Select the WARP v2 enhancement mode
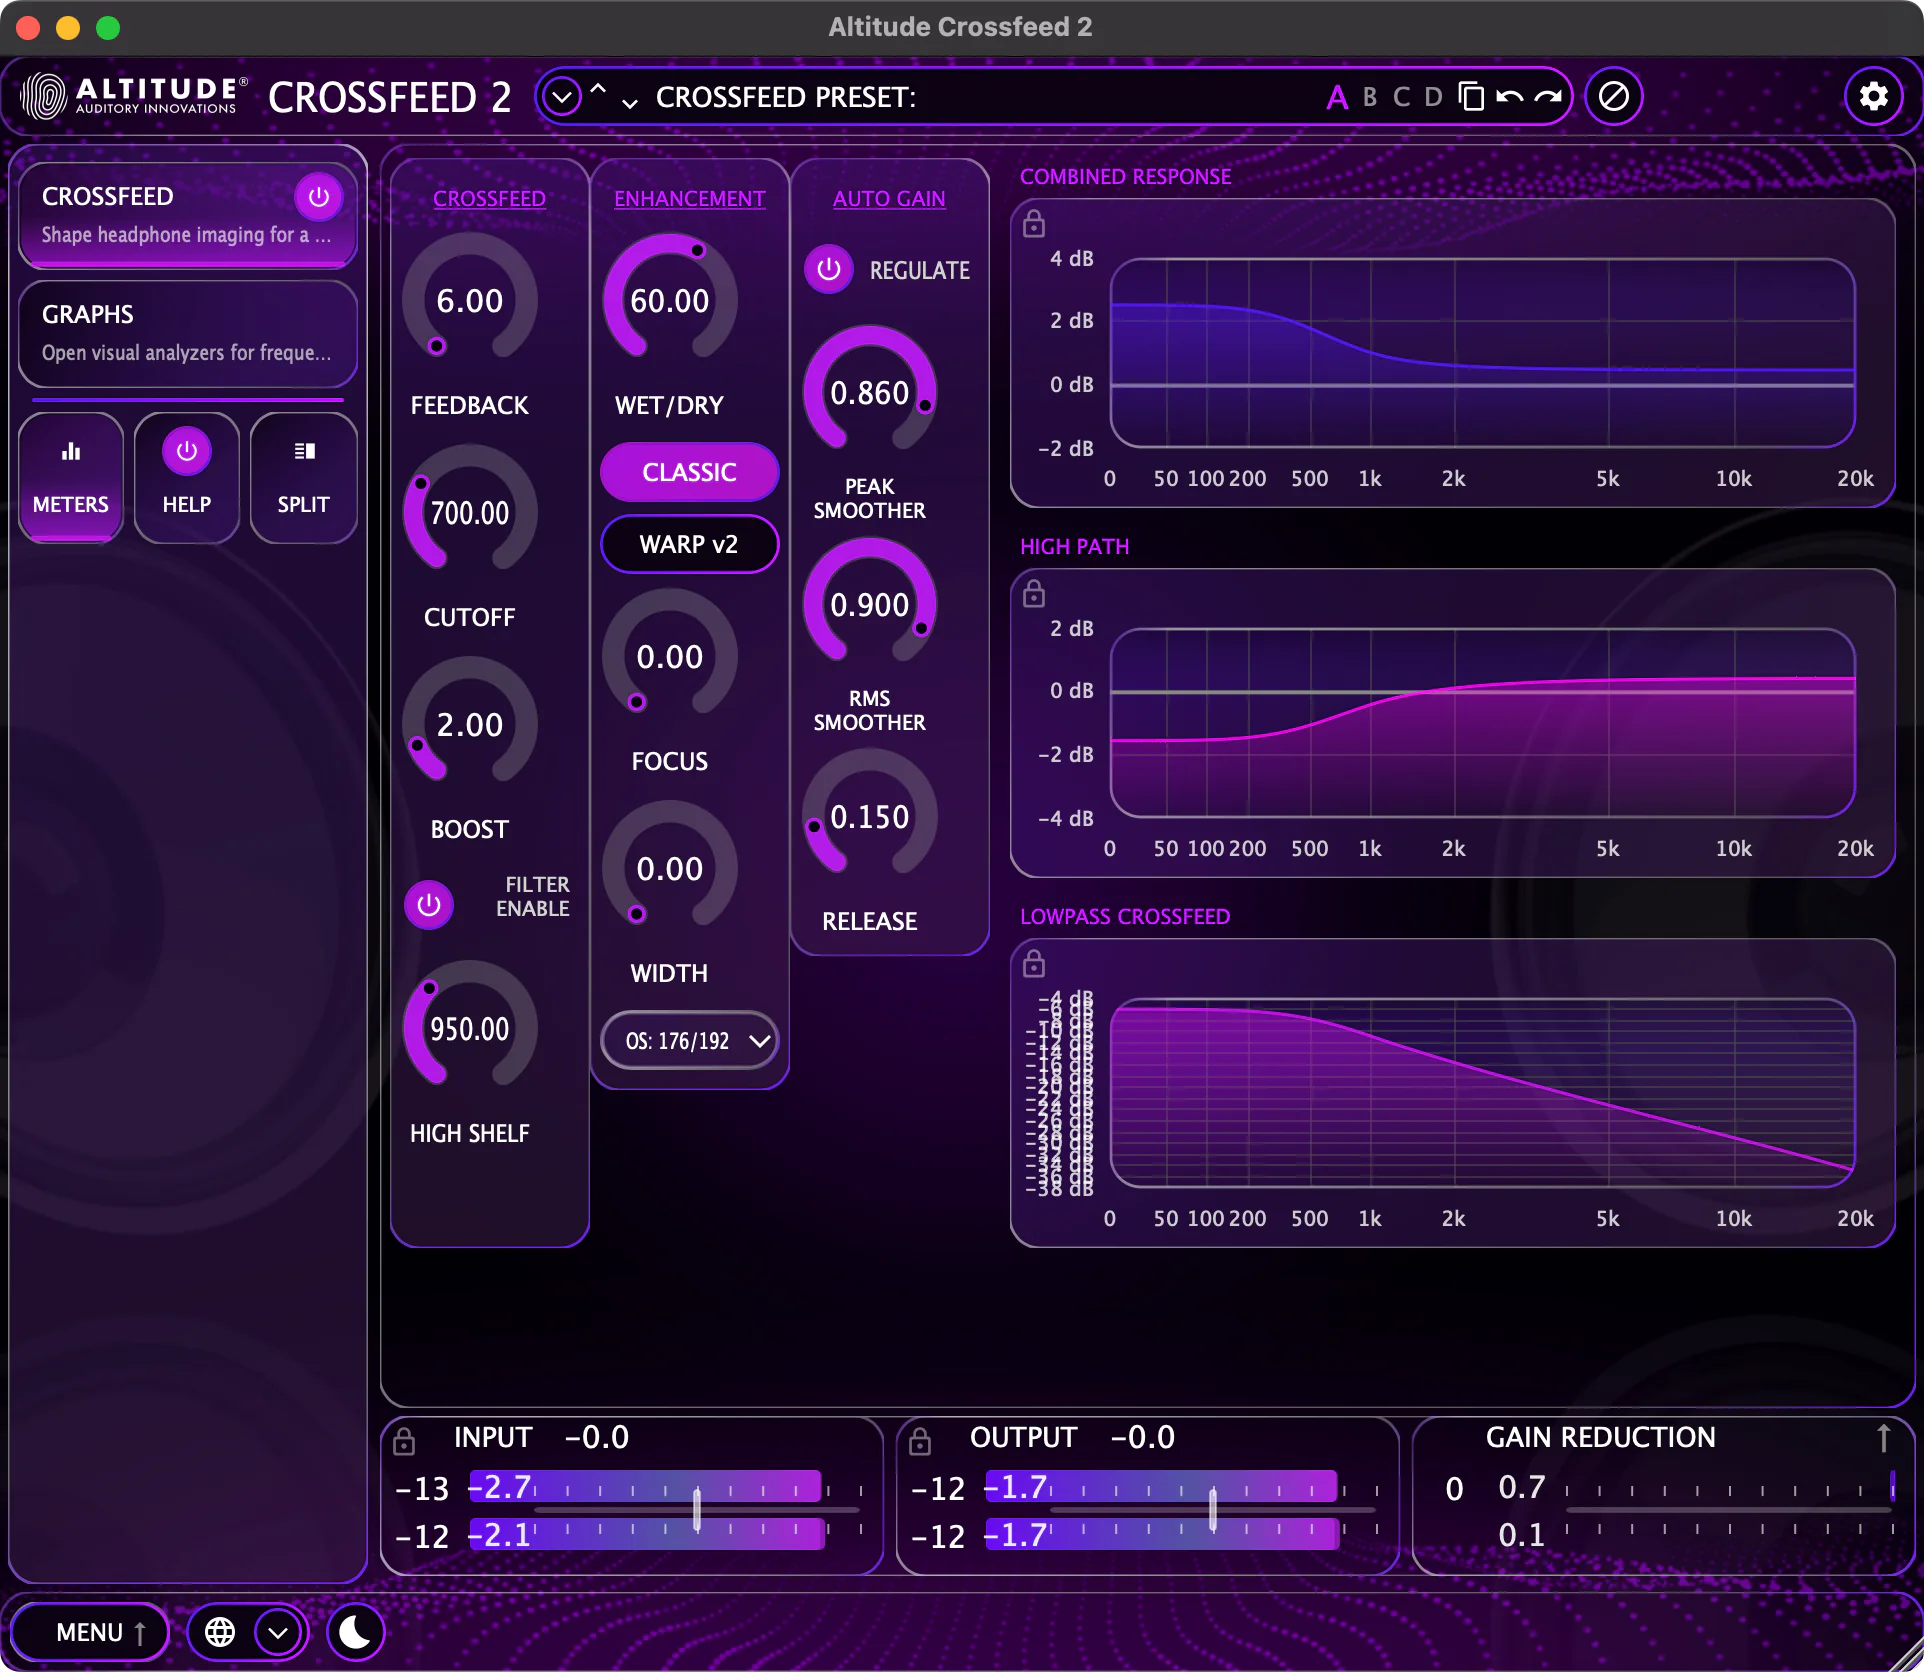Screen dimensions: 1924x1672 [x=689, y=544]
